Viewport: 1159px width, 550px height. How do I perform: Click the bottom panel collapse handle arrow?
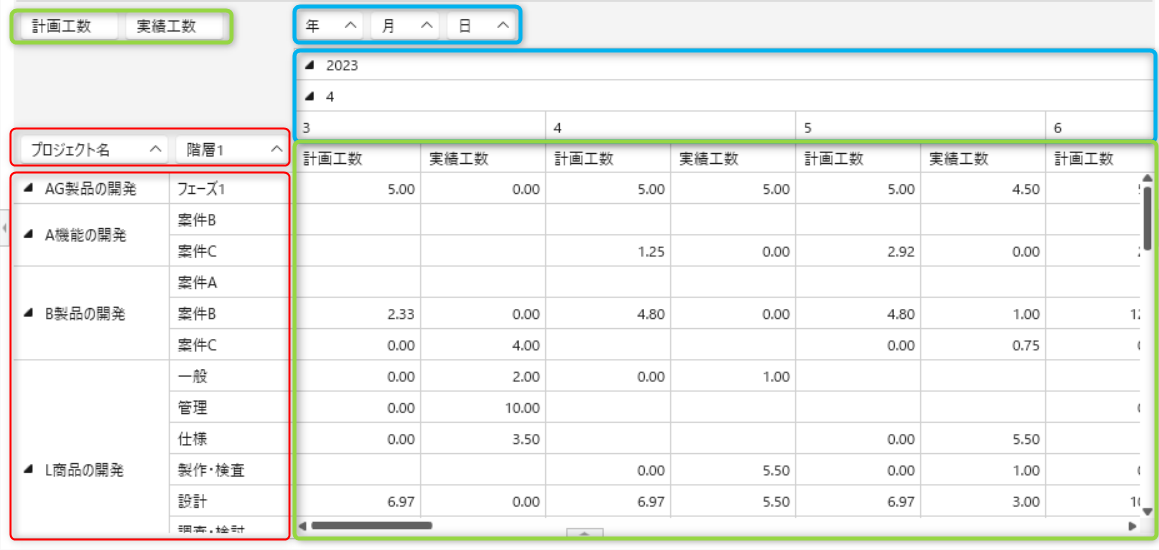(585, 535)
